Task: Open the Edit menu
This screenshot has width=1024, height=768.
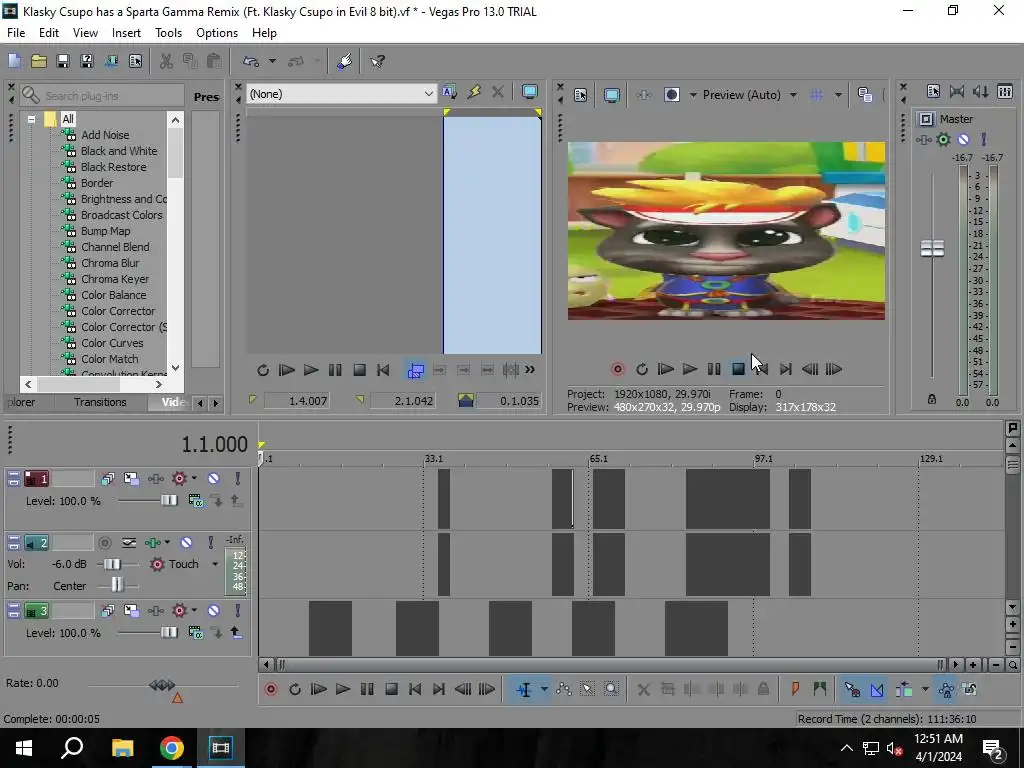Action: 49,33
